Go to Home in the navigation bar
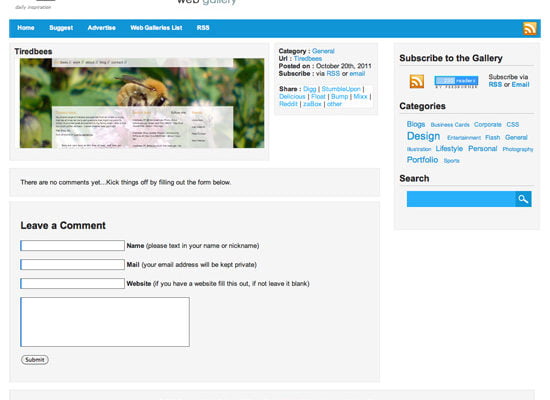 [26, 28]
